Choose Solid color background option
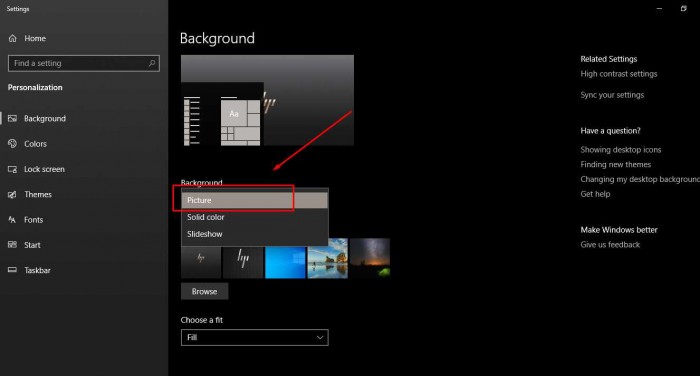 pos(254,217)
